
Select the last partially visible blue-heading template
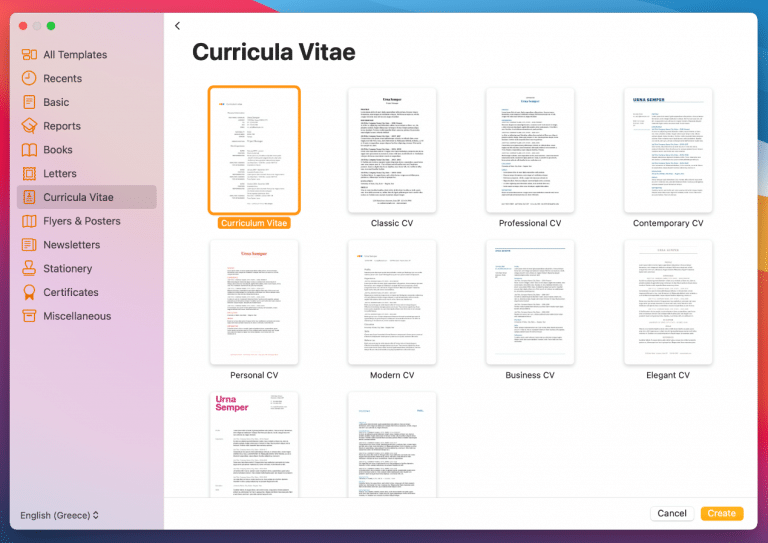(392, 445)
